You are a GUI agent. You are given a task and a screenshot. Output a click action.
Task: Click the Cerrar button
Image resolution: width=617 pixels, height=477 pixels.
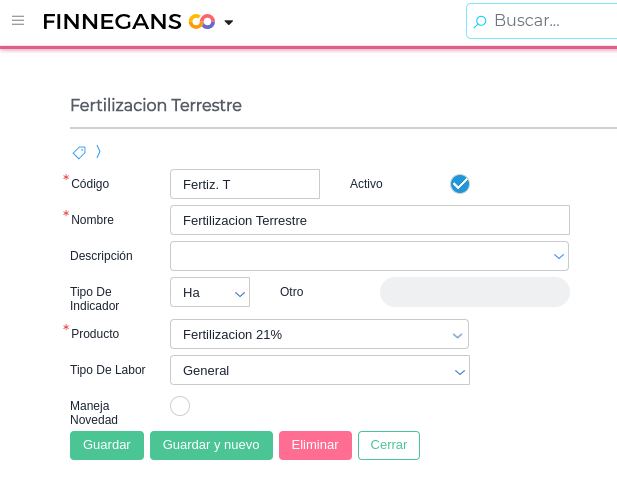[x=389, y=445]
